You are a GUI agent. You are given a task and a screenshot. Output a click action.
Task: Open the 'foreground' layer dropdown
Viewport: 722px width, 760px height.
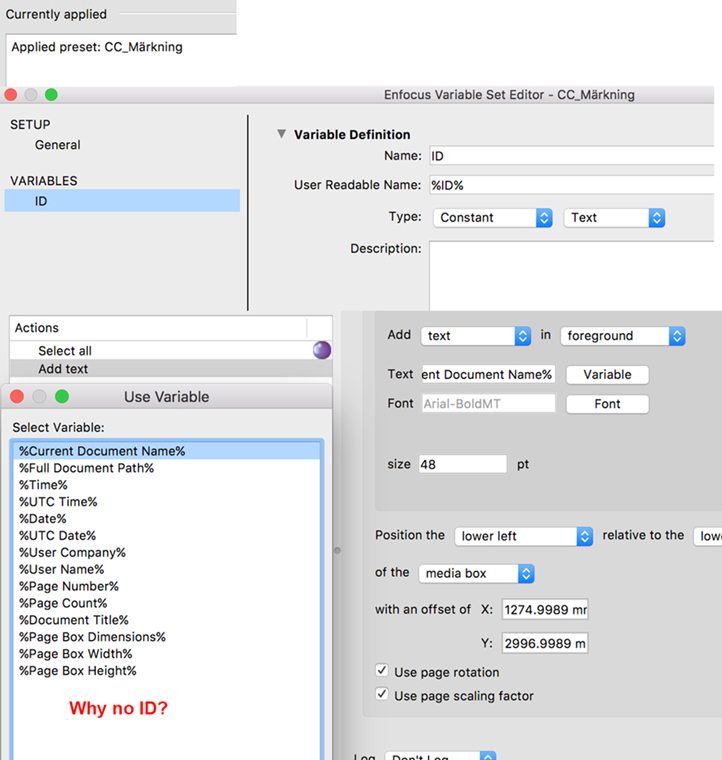(623, 336)
